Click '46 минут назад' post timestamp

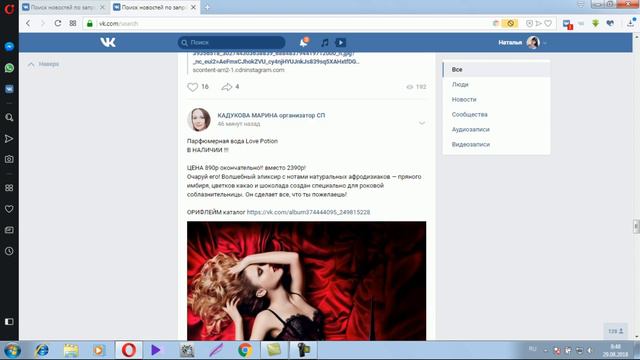pyautogui.click(x=238, y=124)
